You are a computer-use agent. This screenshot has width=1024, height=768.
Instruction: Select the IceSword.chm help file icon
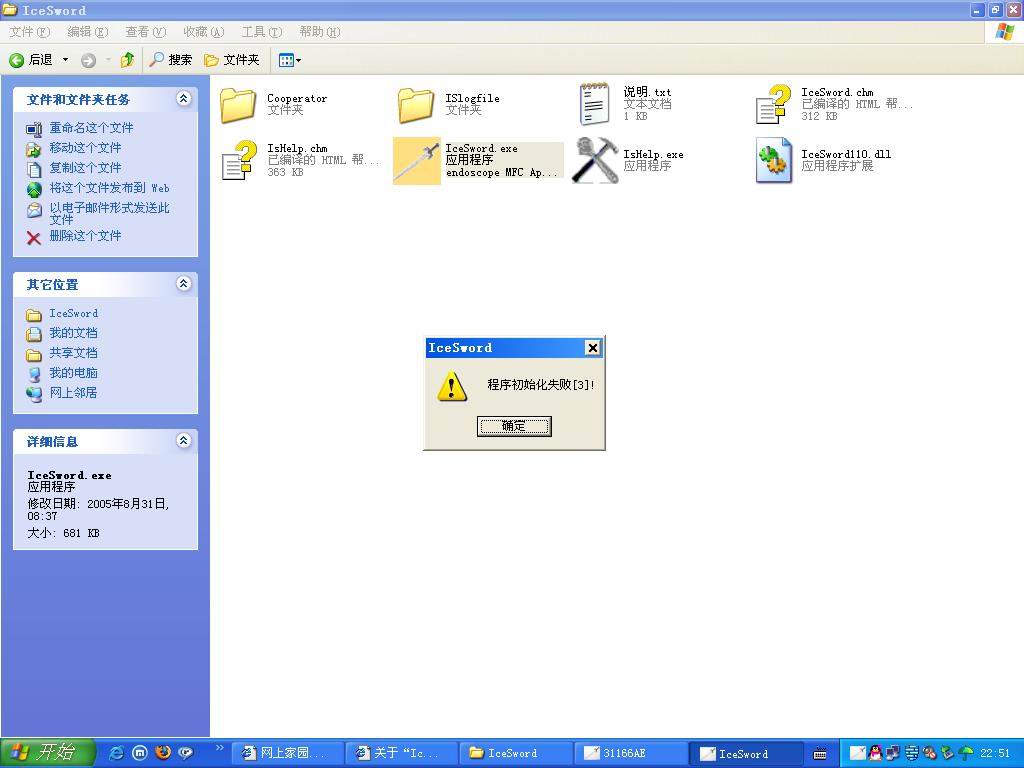(x=773, y=104)
